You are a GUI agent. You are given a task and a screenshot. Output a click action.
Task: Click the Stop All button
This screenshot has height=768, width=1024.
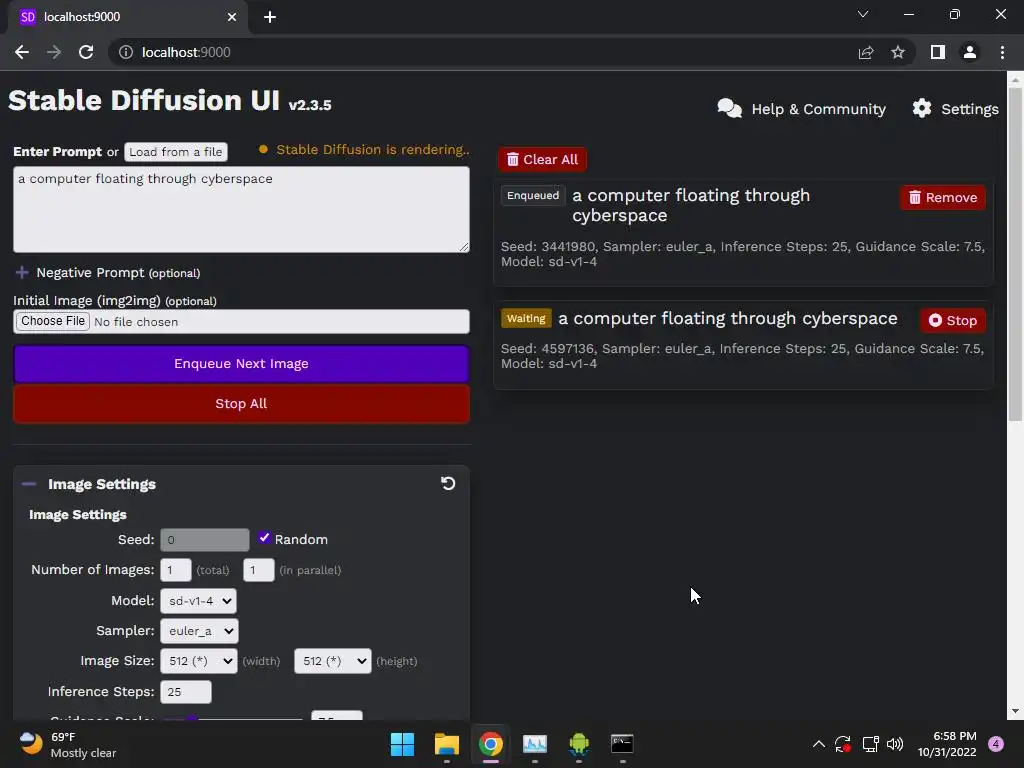point(241,404)
